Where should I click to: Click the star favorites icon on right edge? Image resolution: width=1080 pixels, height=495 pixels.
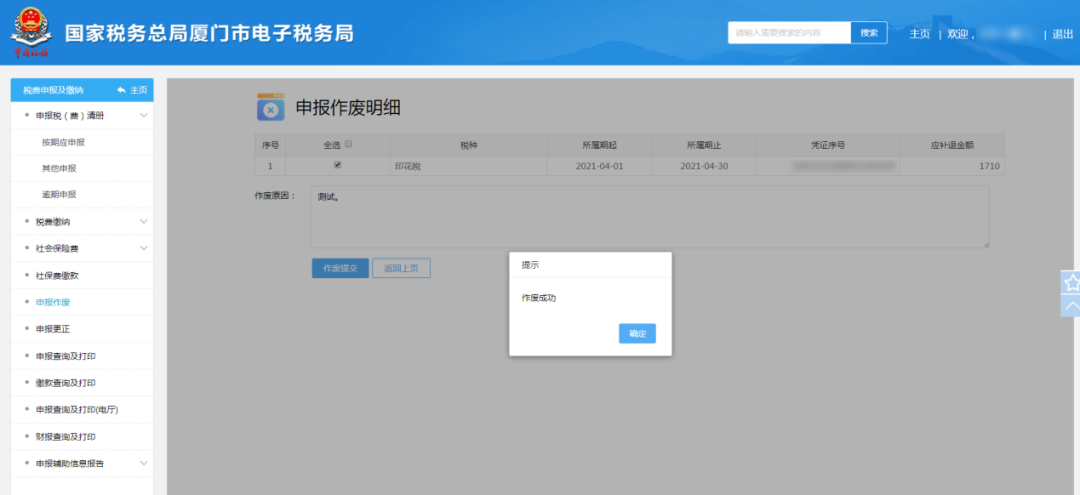click(x=1070, y=283)
